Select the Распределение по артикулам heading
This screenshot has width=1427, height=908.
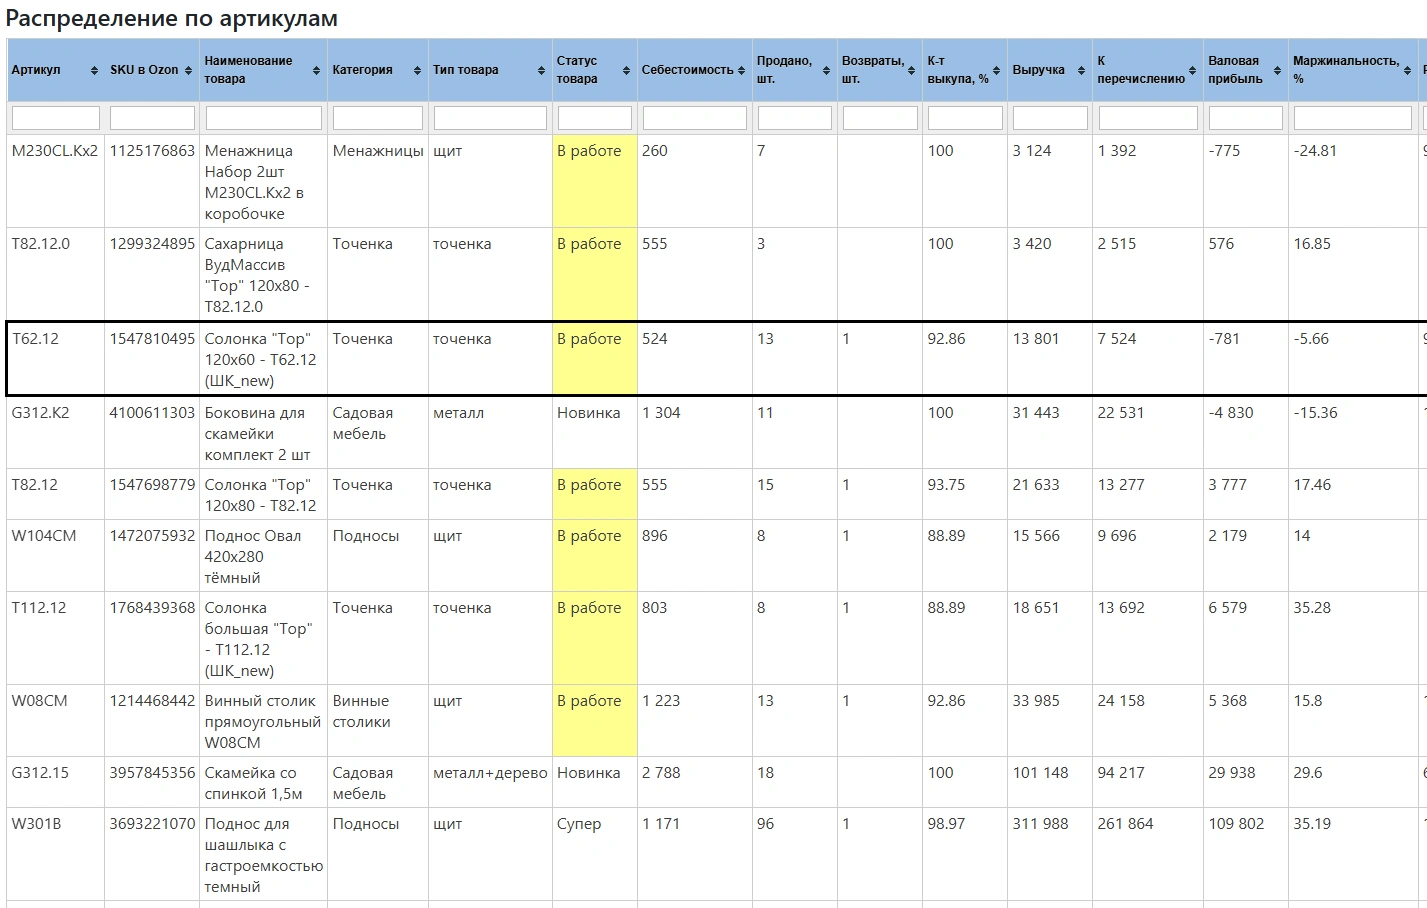click(x=172, y=18)
